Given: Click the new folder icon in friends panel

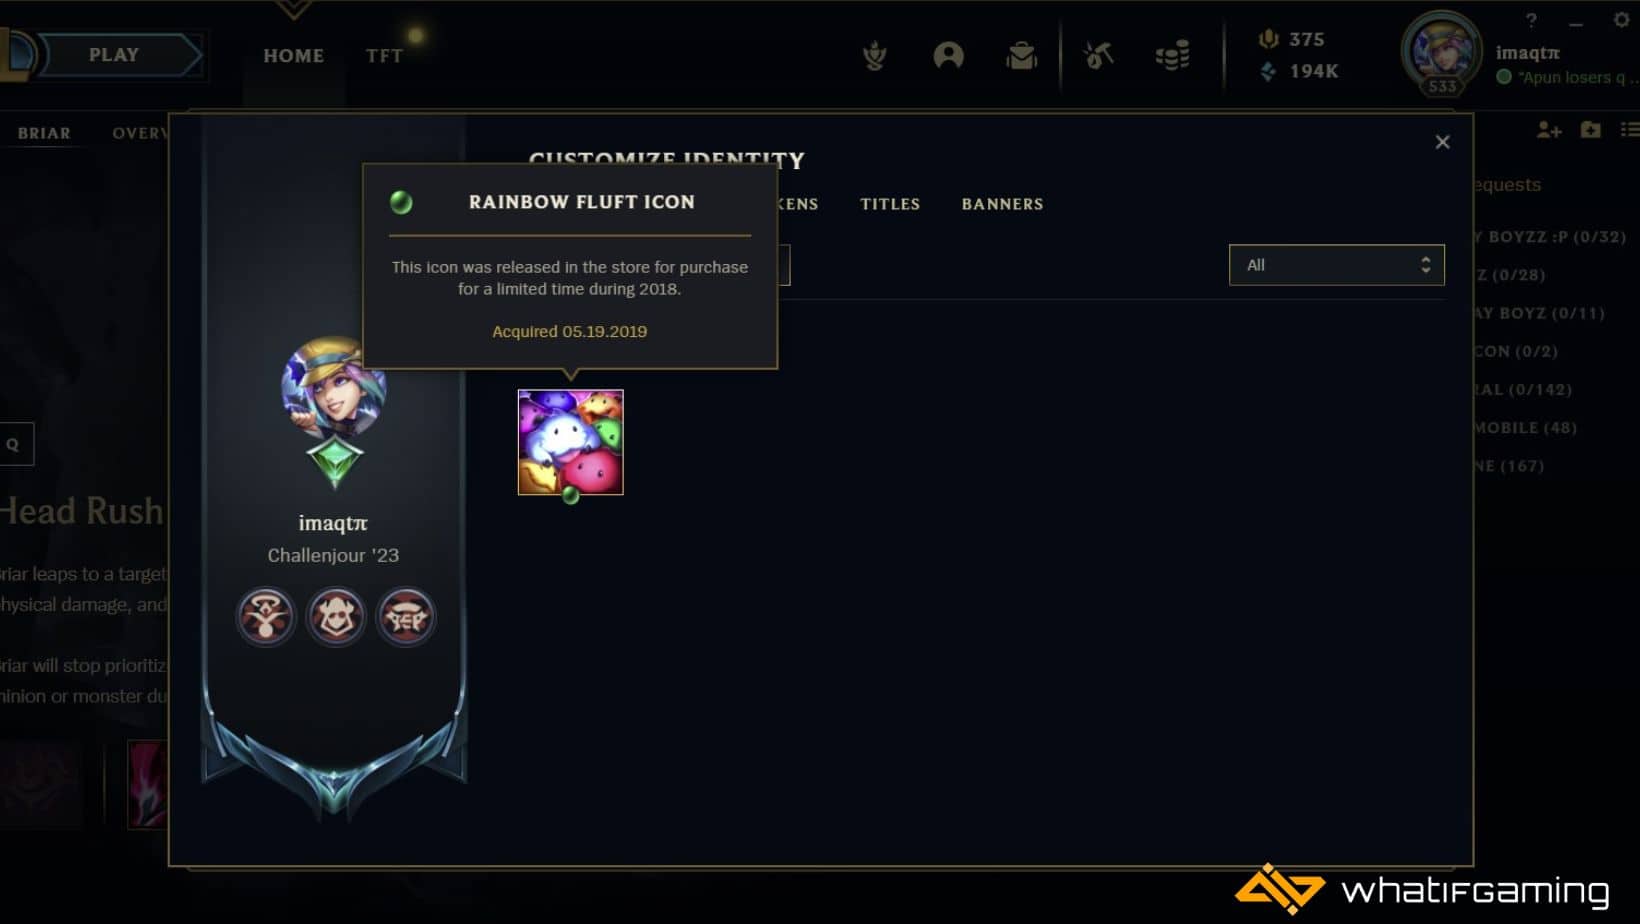Looking at the screenshot, I should tap(1591, 130).
